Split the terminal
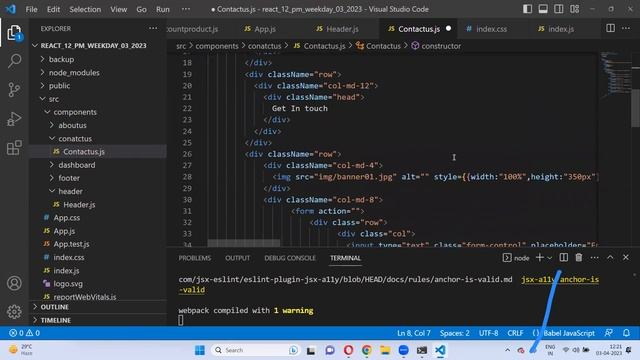The image size is (640, 360). (563, 258)
